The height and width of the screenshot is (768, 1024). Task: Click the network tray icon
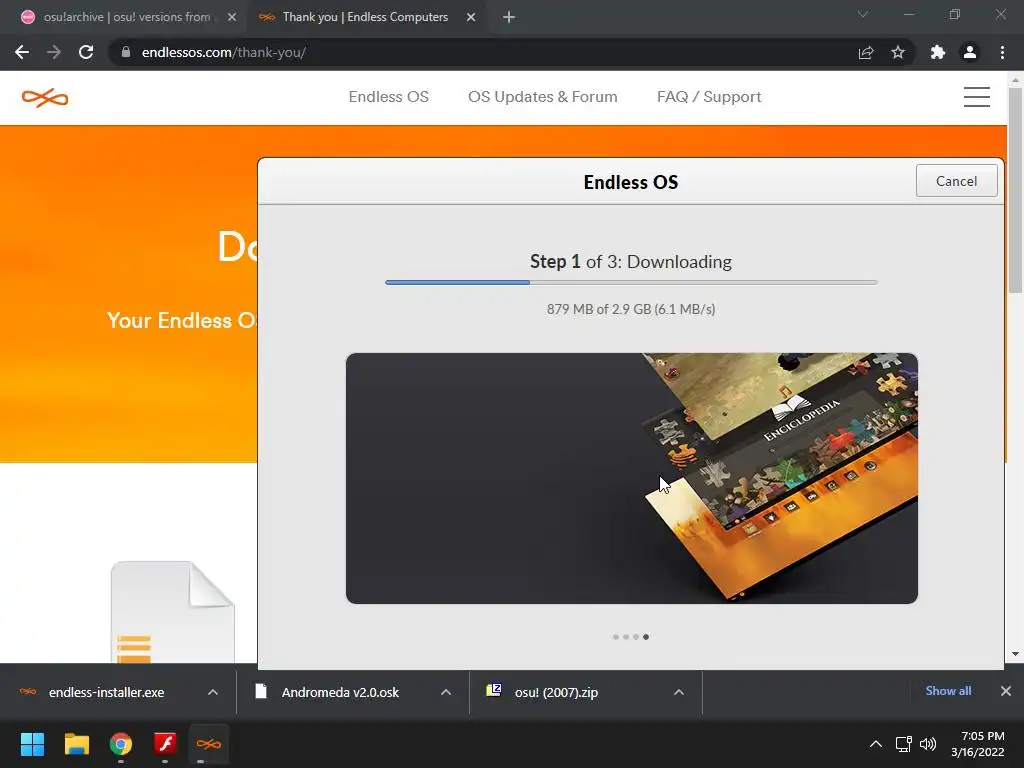[x=904, y=744]
